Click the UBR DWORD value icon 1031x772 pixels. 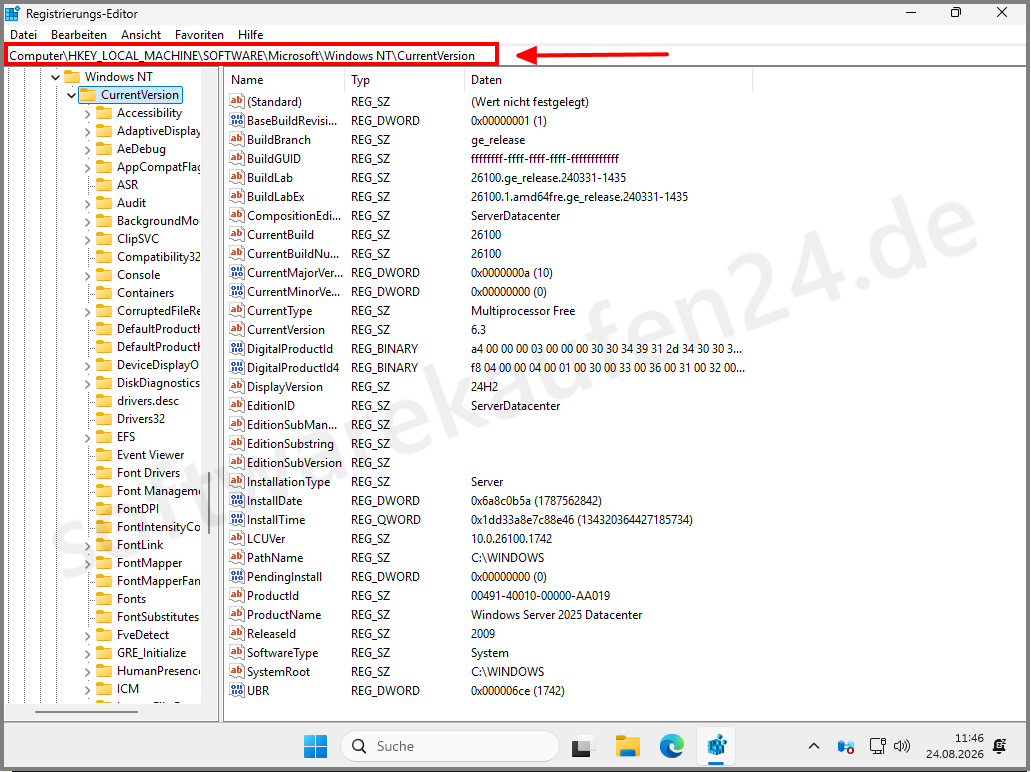point(237,690)
